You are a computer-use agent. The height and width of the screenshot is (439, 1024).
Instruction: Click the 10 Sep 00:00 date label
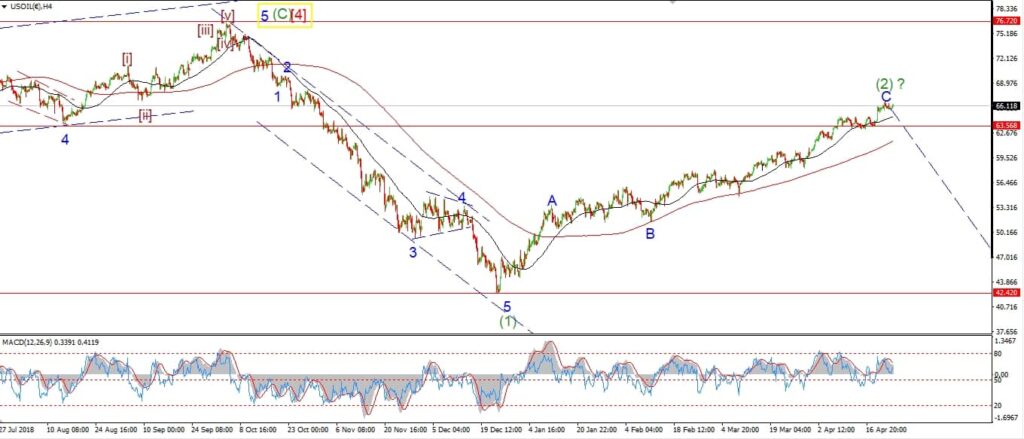[x=164, y=430]
